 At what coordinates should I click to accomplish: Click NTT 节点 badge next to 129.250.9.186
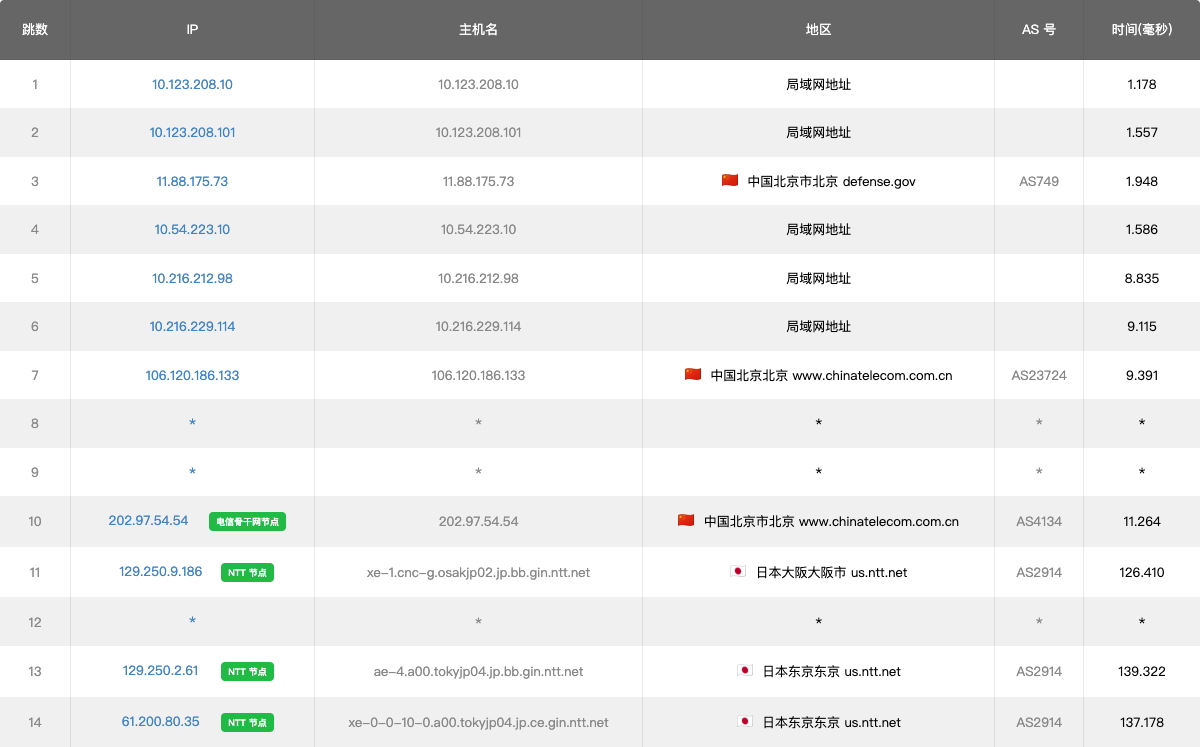tap(248, 572)
